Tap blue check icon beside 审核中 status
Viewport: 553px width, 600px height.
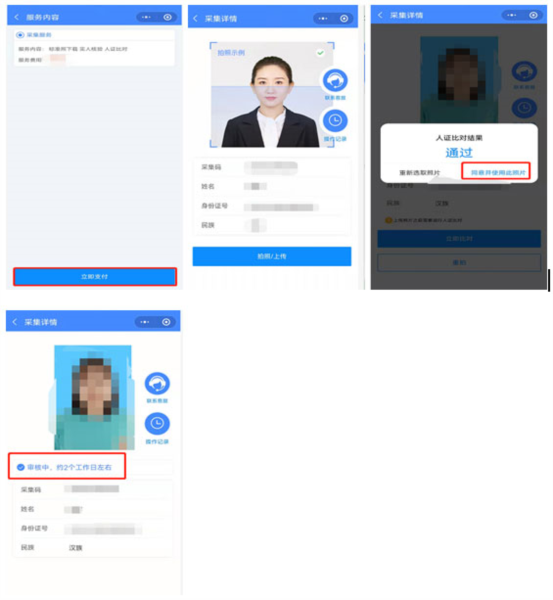pyautogui.click(x=21, y=467)
